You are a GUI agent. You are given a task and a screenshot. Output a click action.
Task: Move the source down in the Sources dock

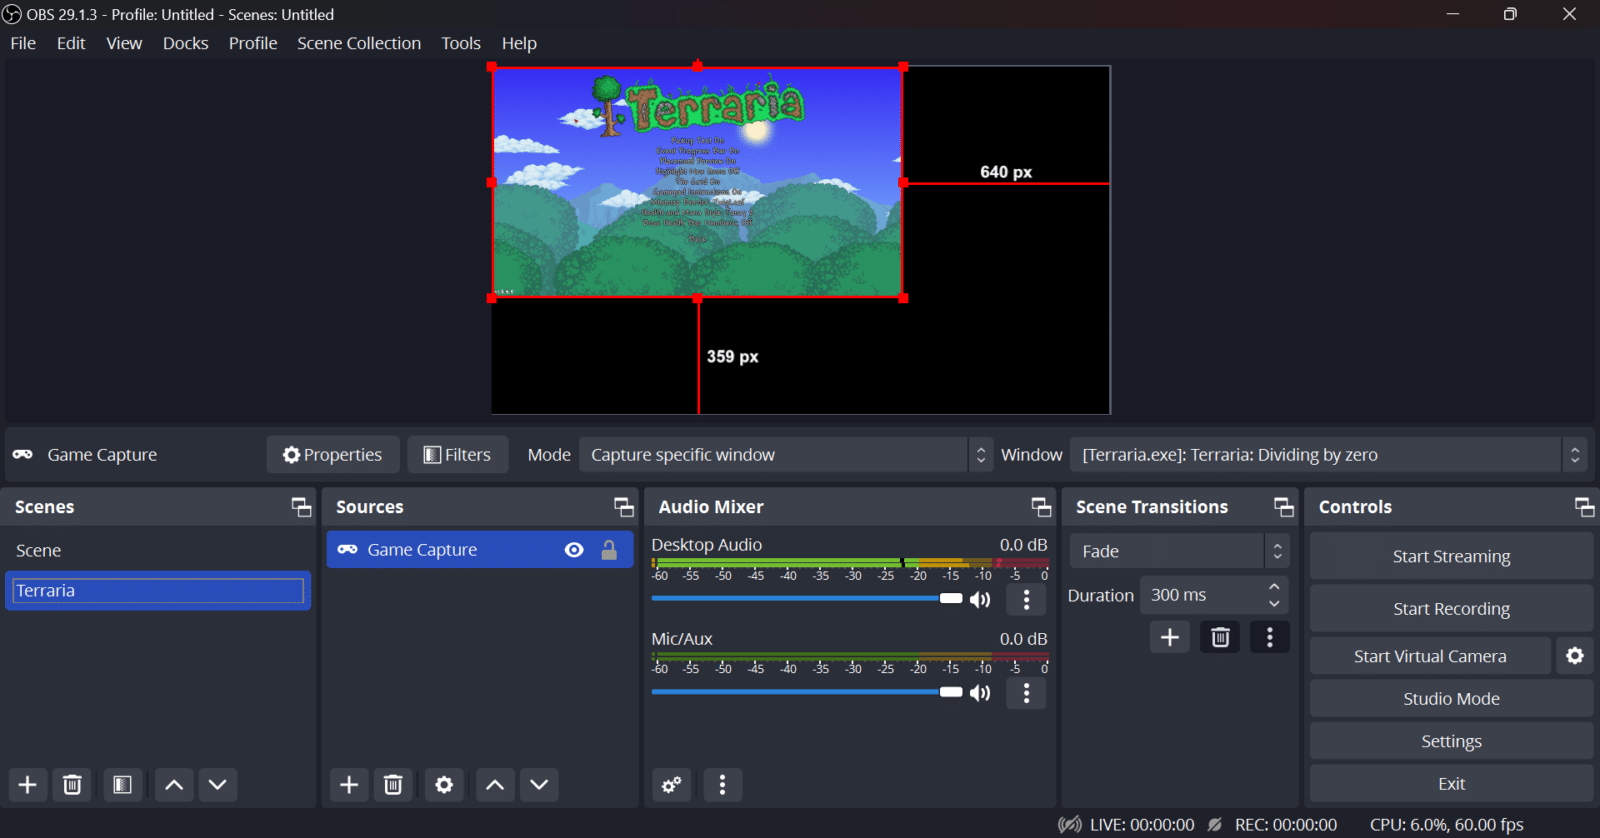coord(539,785)
